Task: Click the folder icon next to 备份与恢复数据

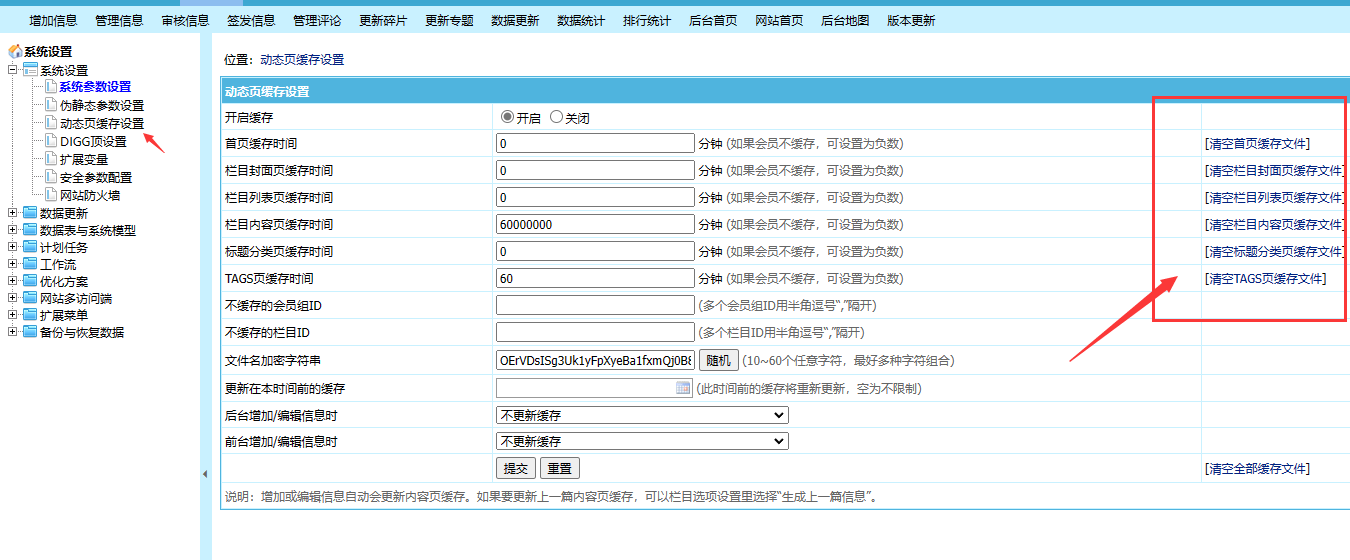Action: [x=30, y=332]
